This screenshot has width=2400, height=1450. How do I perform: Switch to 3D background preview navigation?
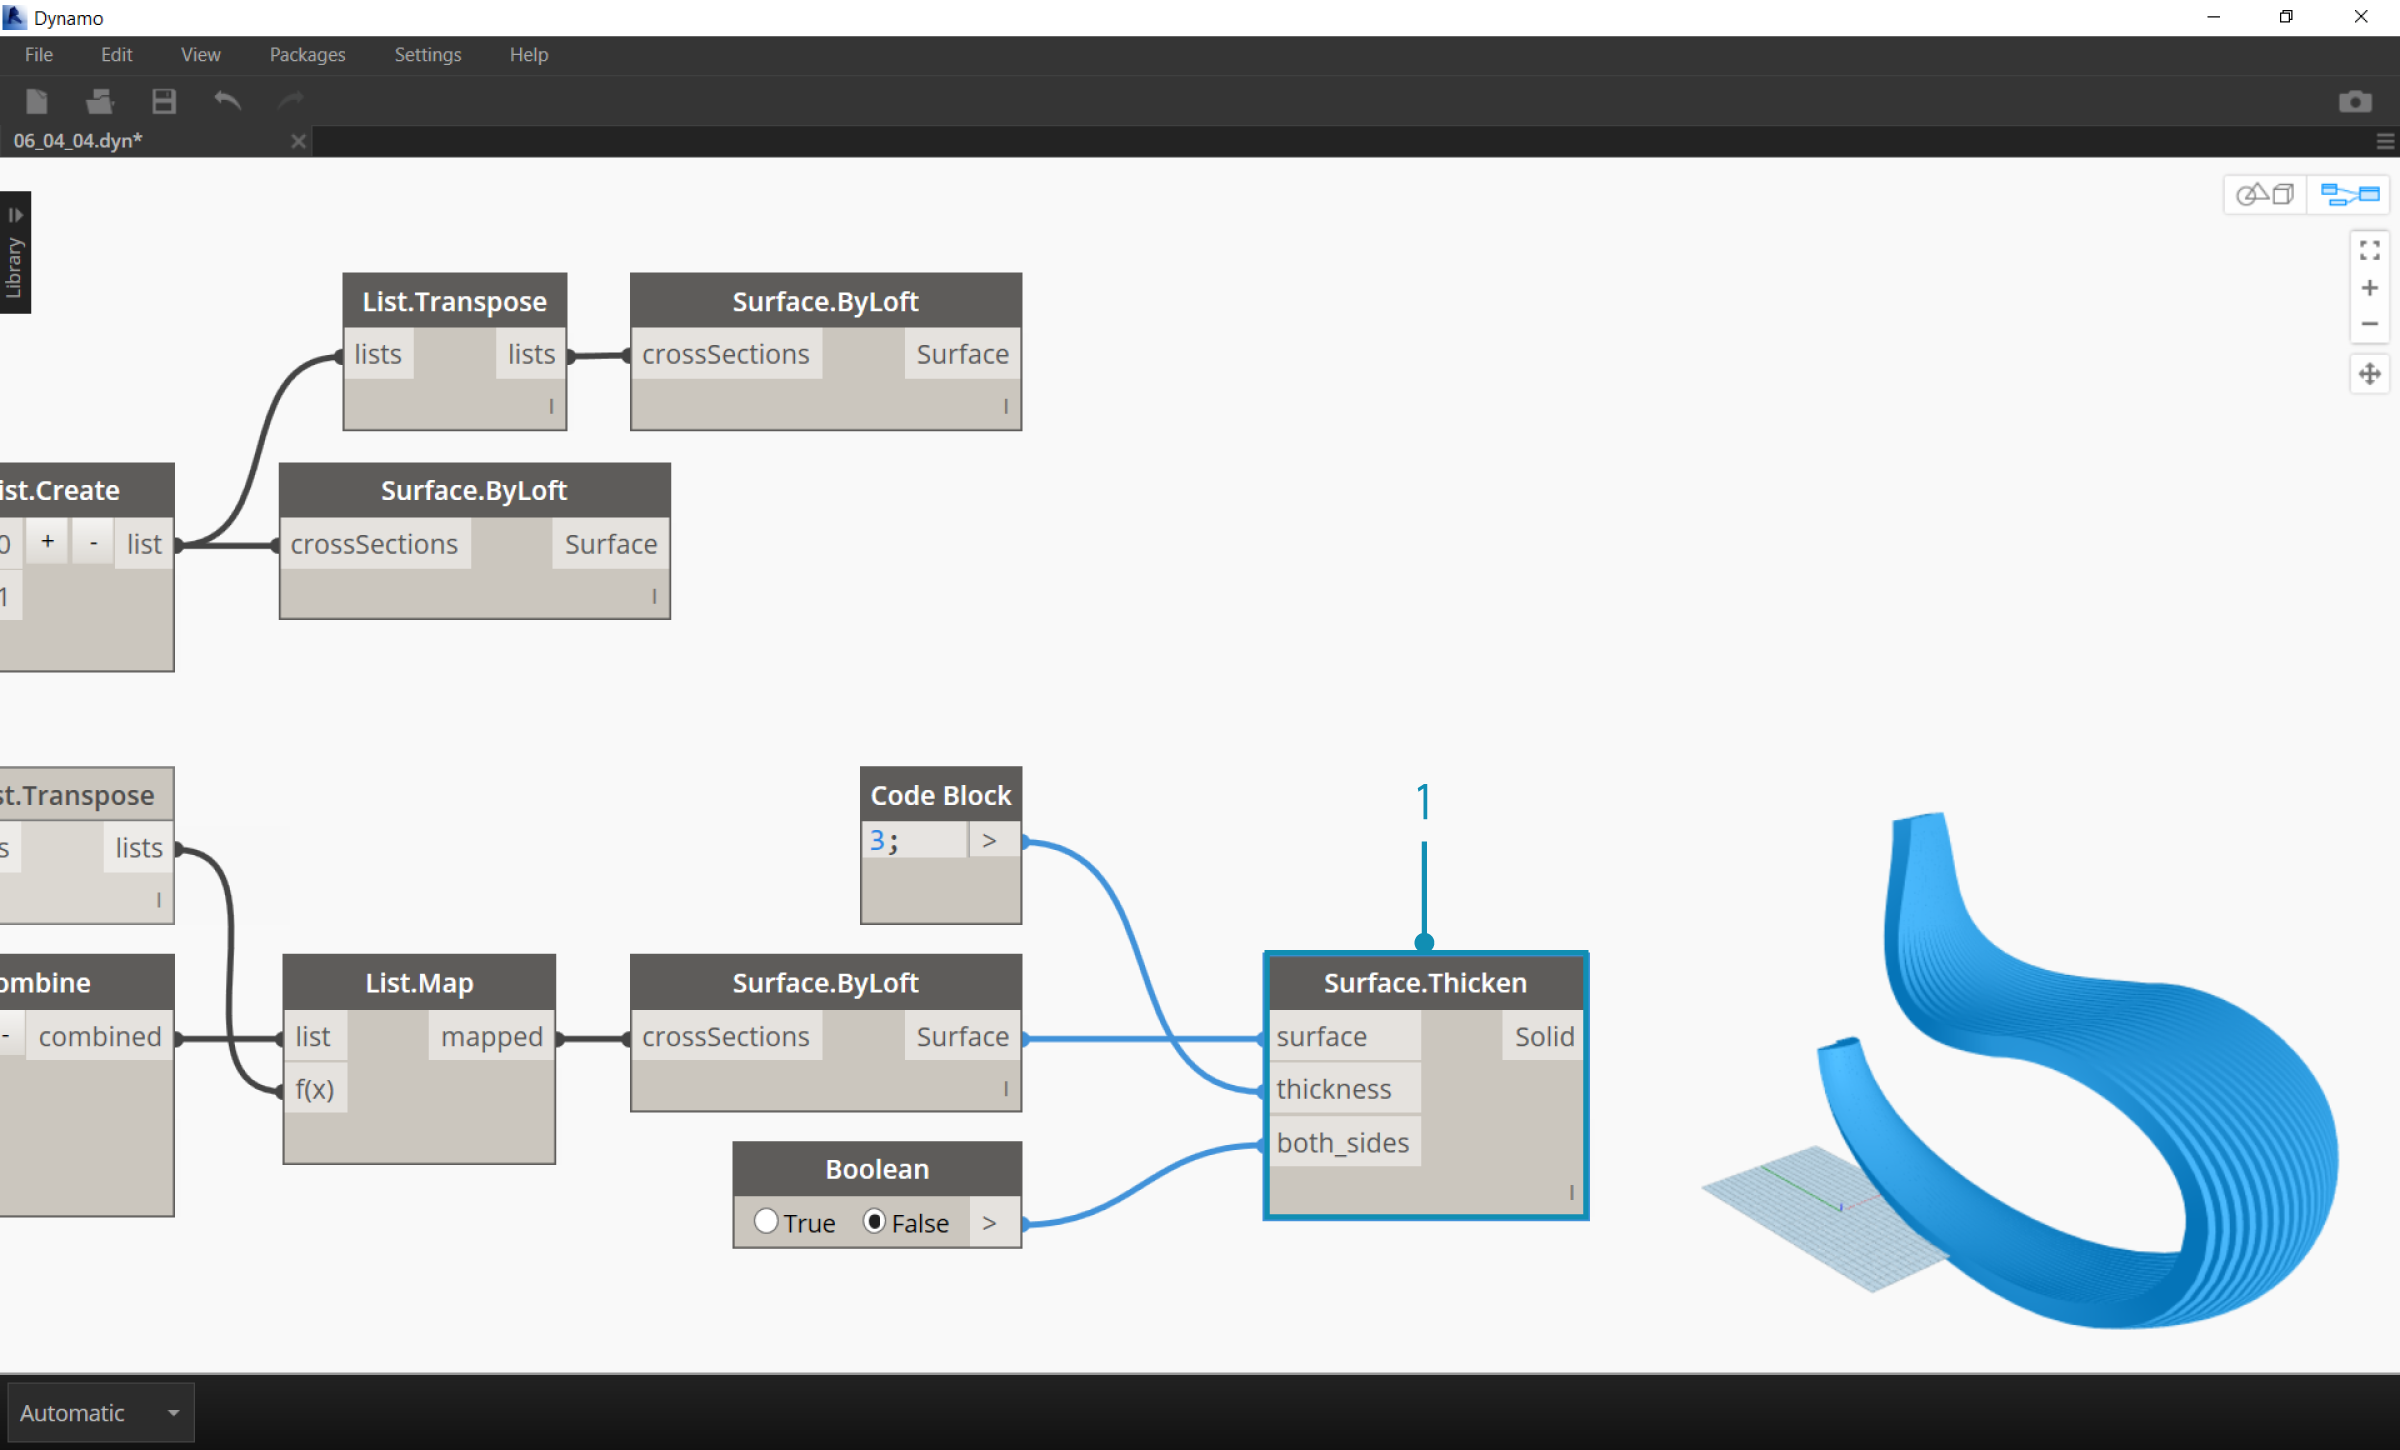tap(2265, 194)
